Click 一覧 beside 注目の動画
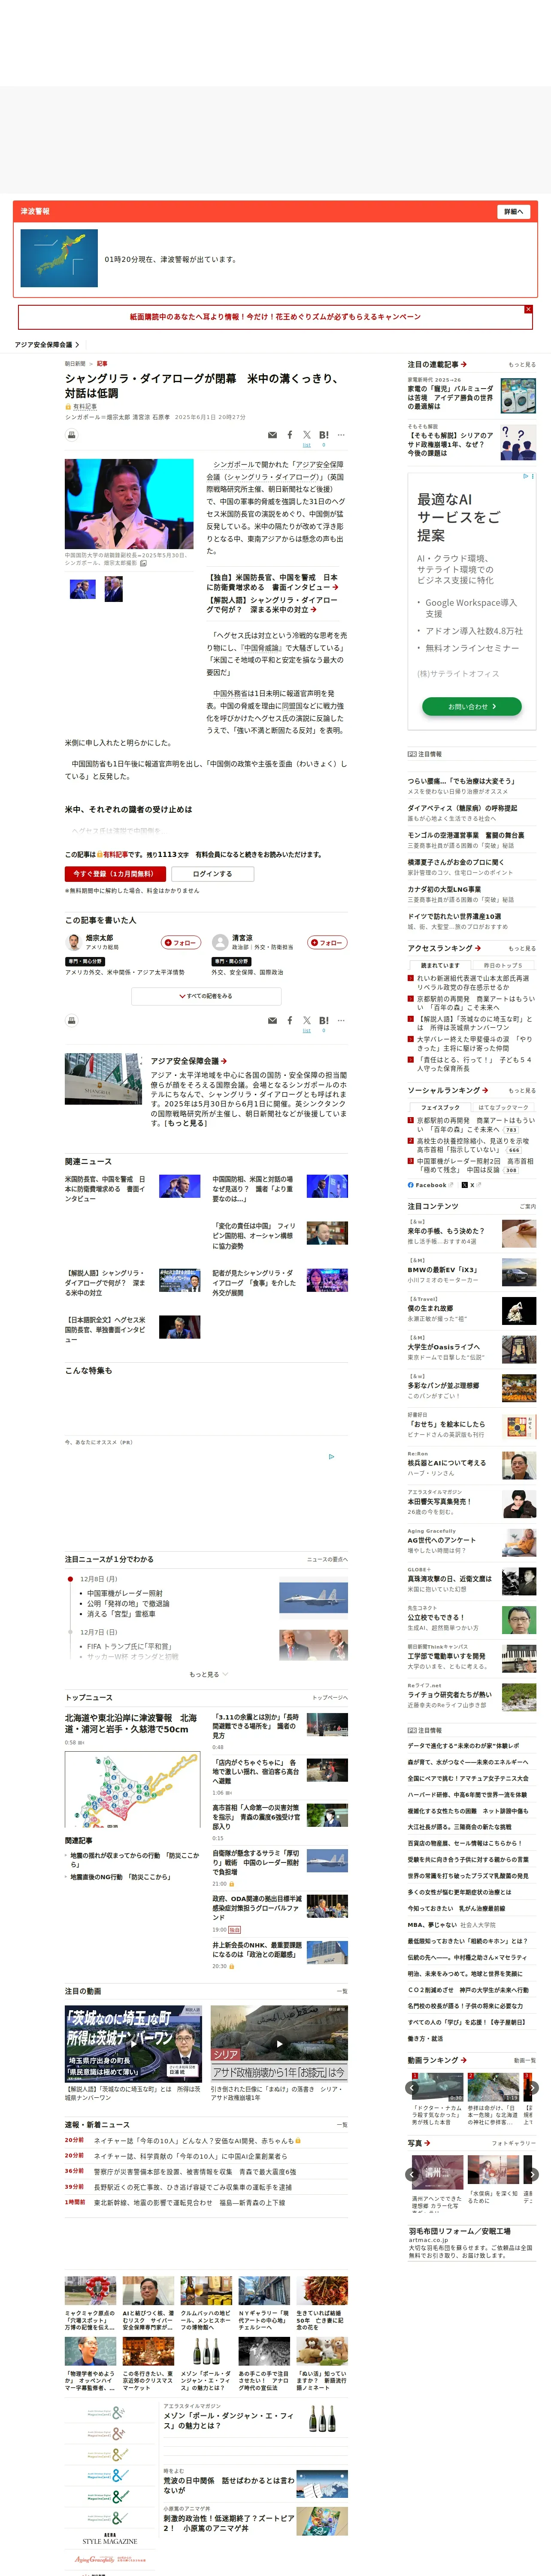 (342, 1991)
